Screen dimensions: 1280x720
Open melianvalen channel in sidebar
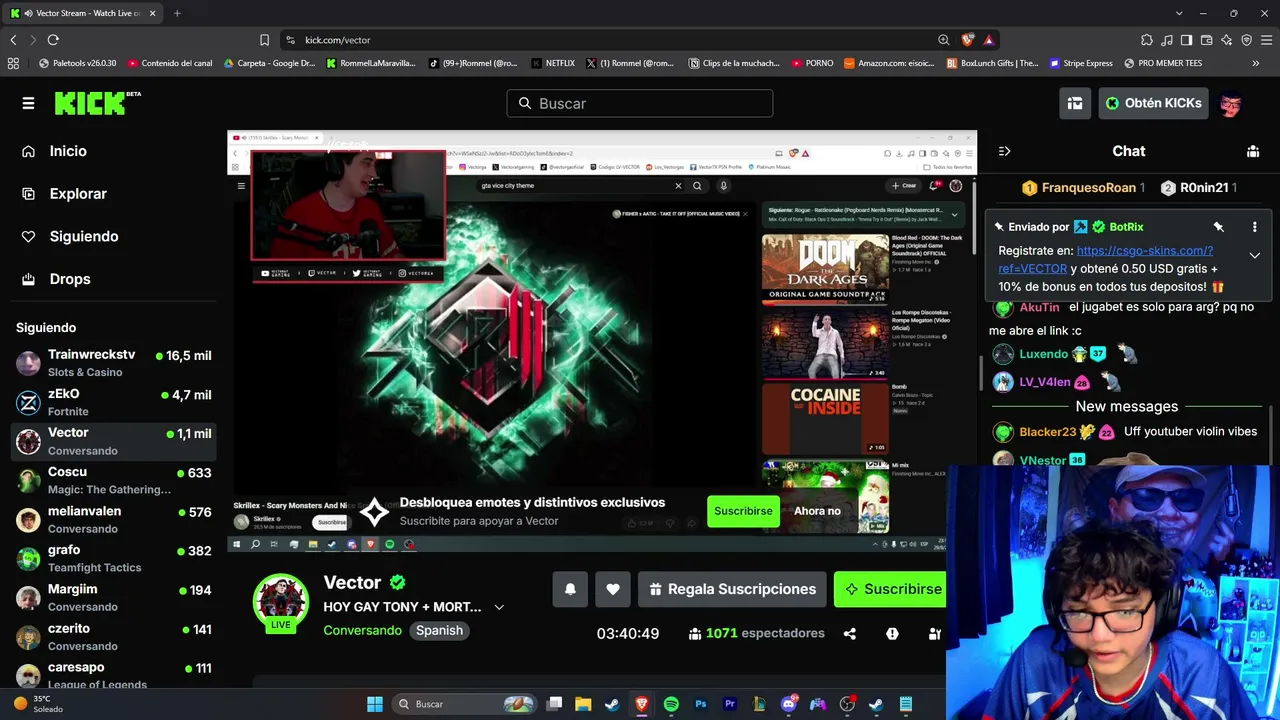[114, 519]
